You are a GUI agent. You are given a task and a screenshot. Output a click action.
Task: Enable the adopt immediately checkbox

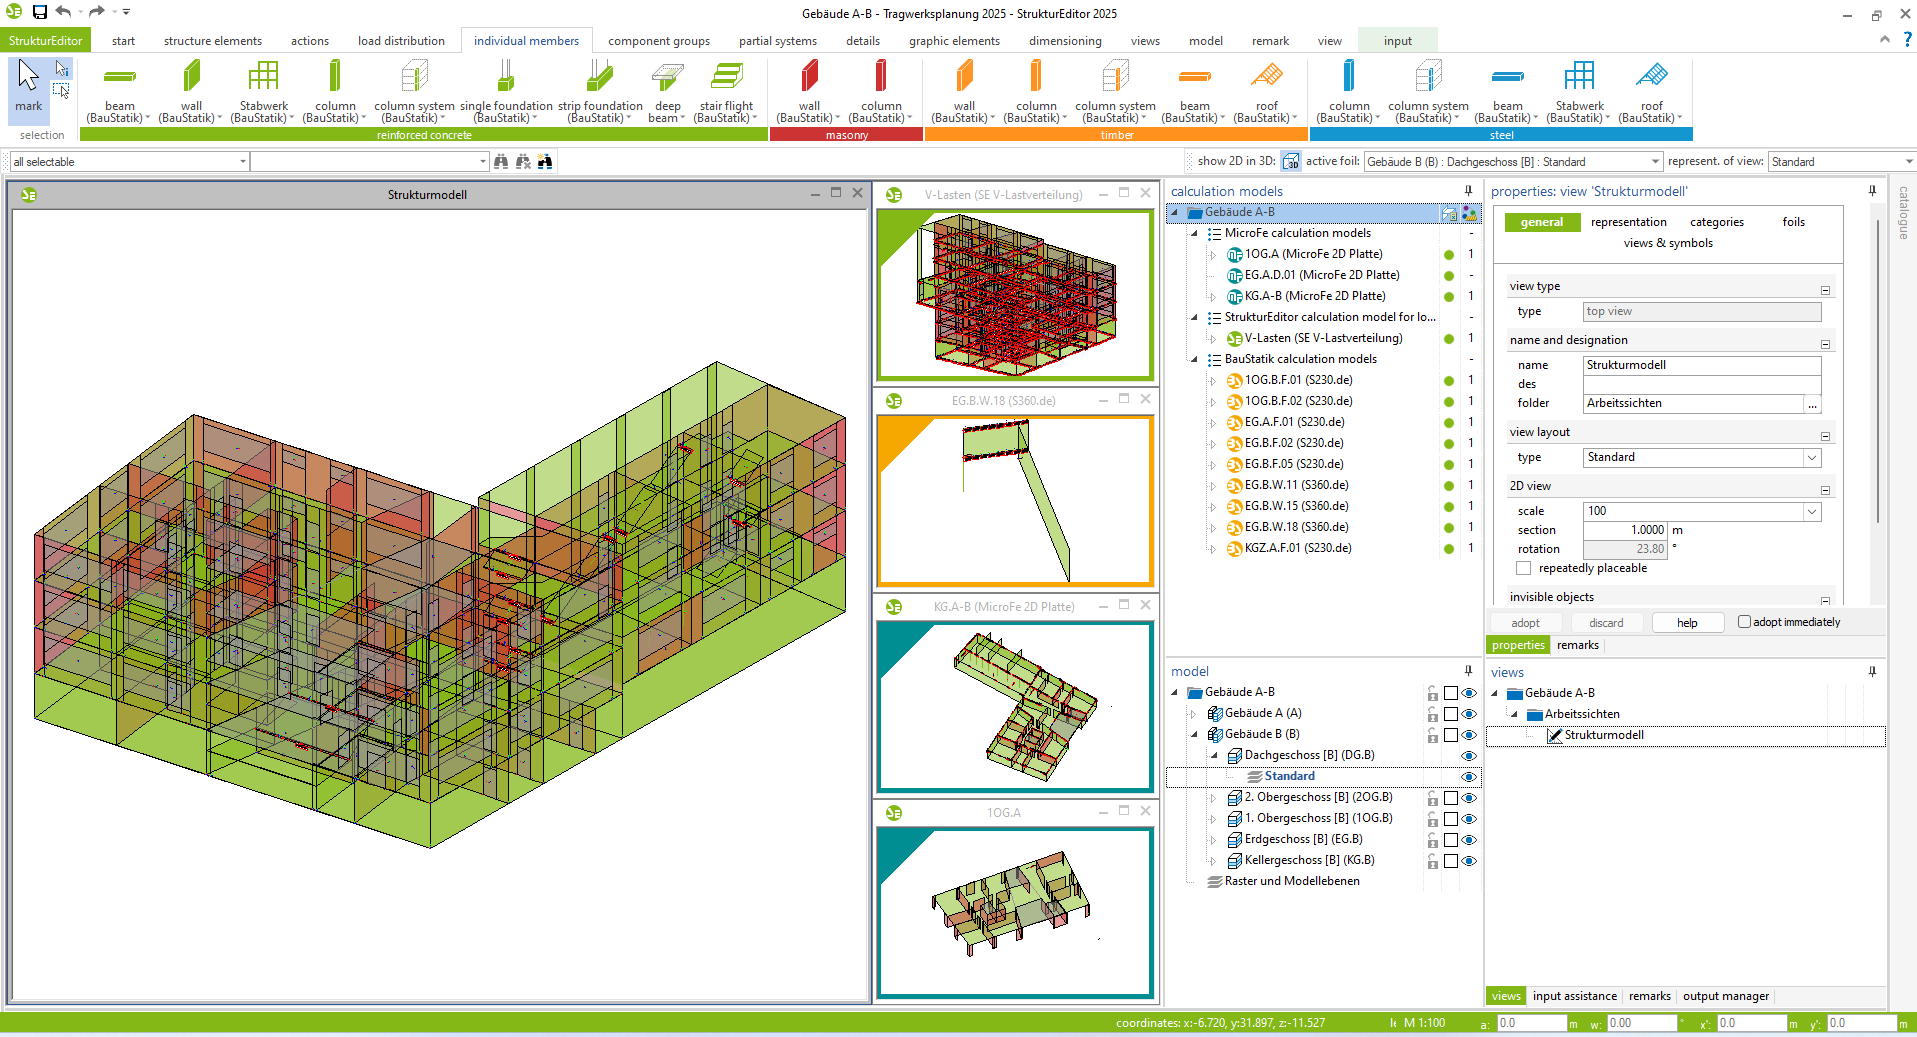(x=1745, y=622)
